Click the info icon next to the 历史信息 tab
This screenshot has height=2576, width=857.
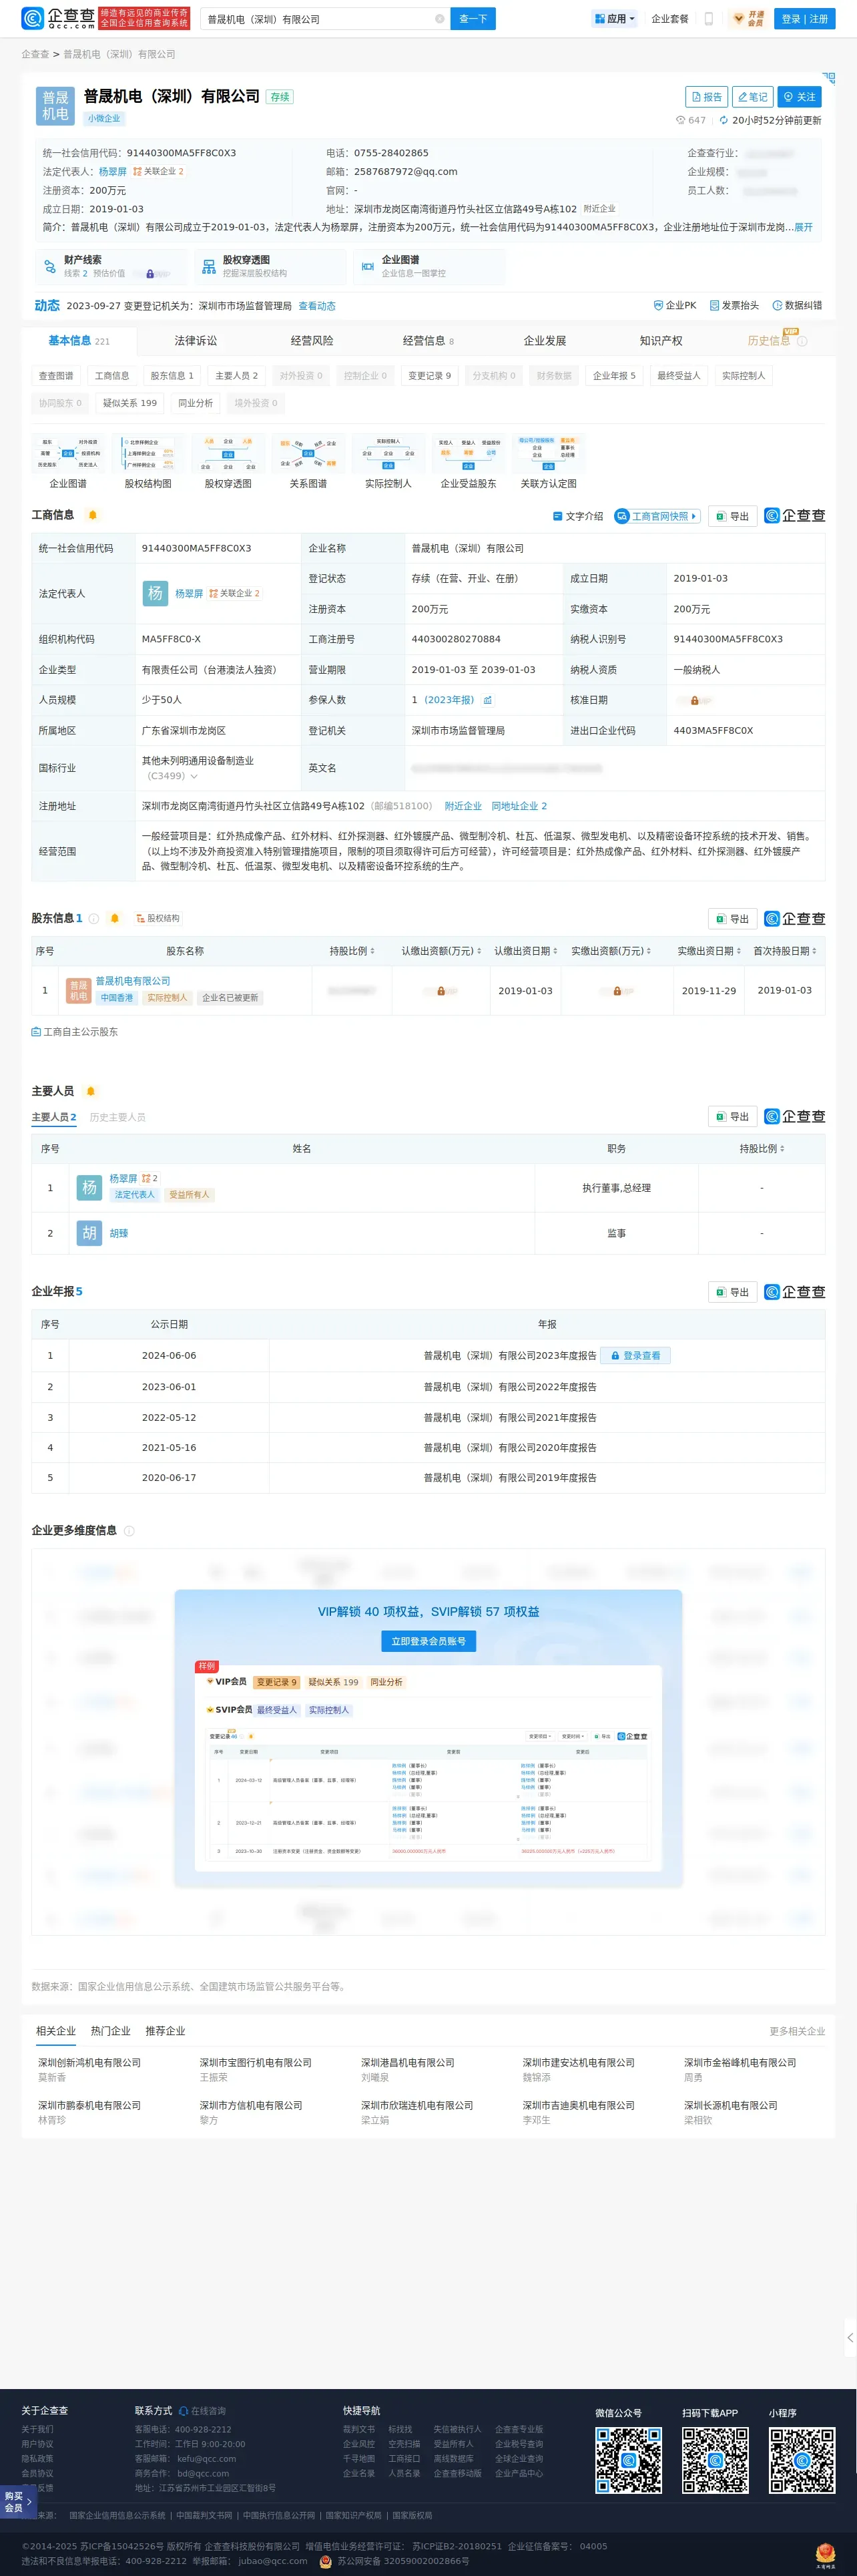[x=802, y=342]
